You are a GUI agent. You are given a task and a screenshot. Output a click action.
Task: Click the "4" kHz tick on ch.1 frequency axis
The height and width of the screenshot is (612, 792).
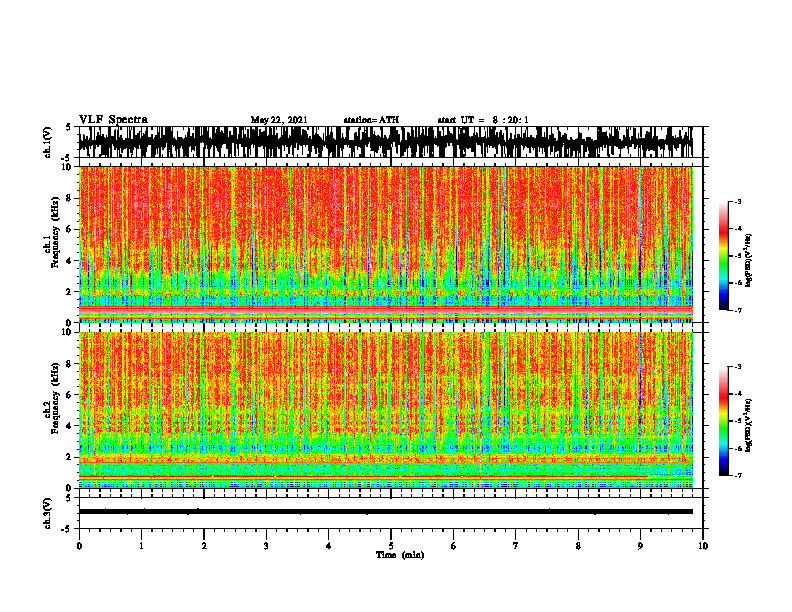click(x=70, y=261)
